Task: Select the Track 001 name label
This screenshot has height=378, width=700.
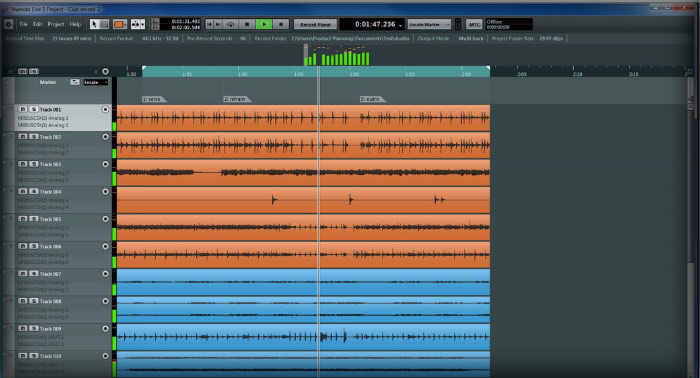Action: coord(50,109)
